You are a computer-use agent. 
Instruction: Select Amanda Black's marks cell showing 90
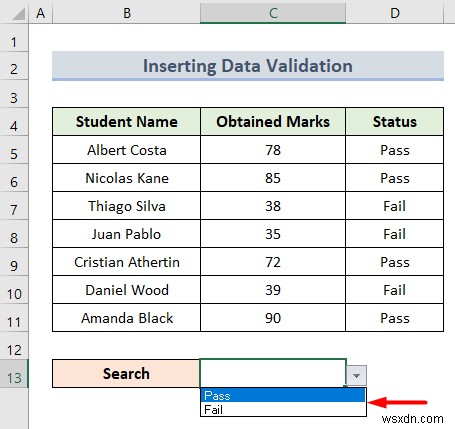(273, 318)
